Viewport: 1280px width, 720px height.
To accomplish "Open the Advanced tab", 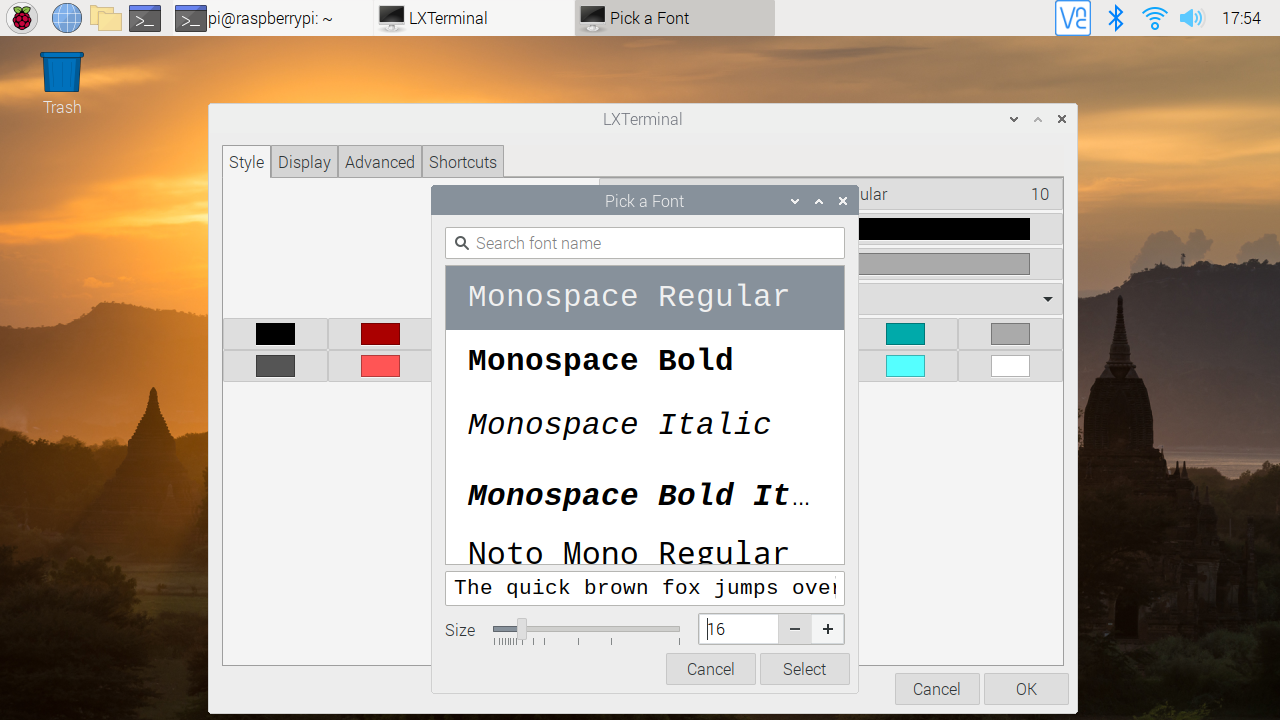I will (380, 162).
